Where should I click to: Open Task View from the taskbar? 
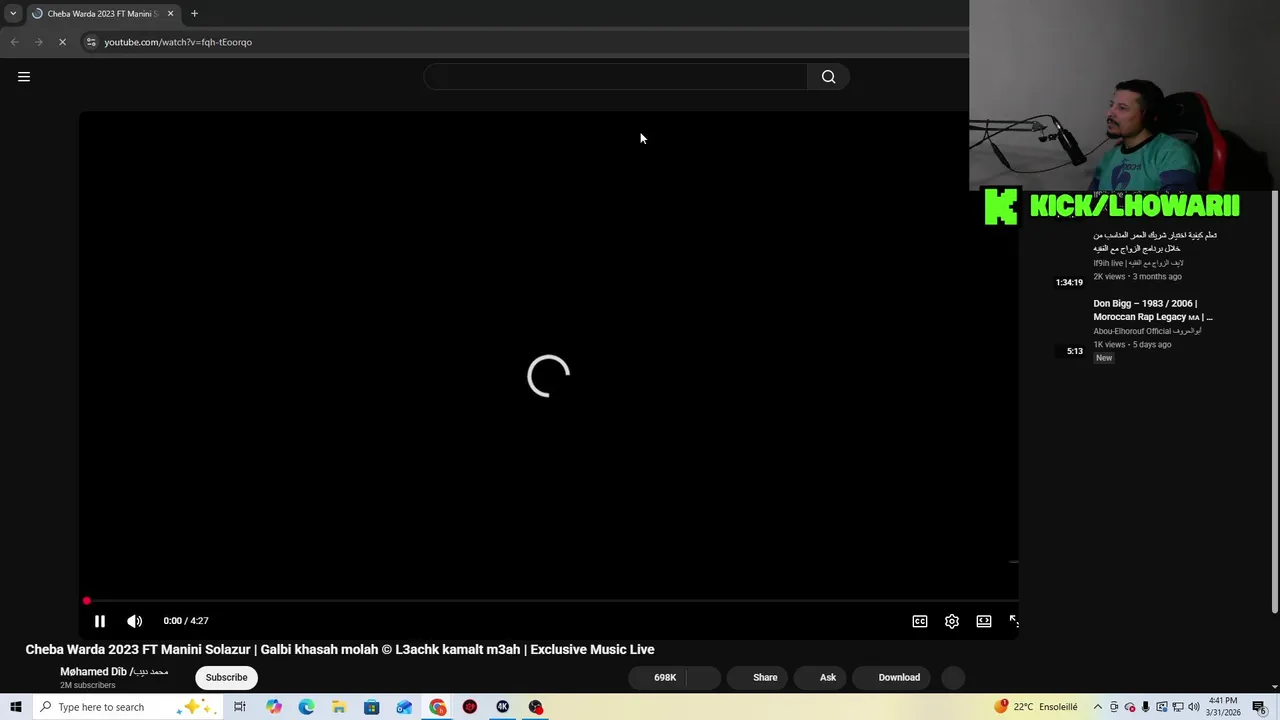(240, 707)
